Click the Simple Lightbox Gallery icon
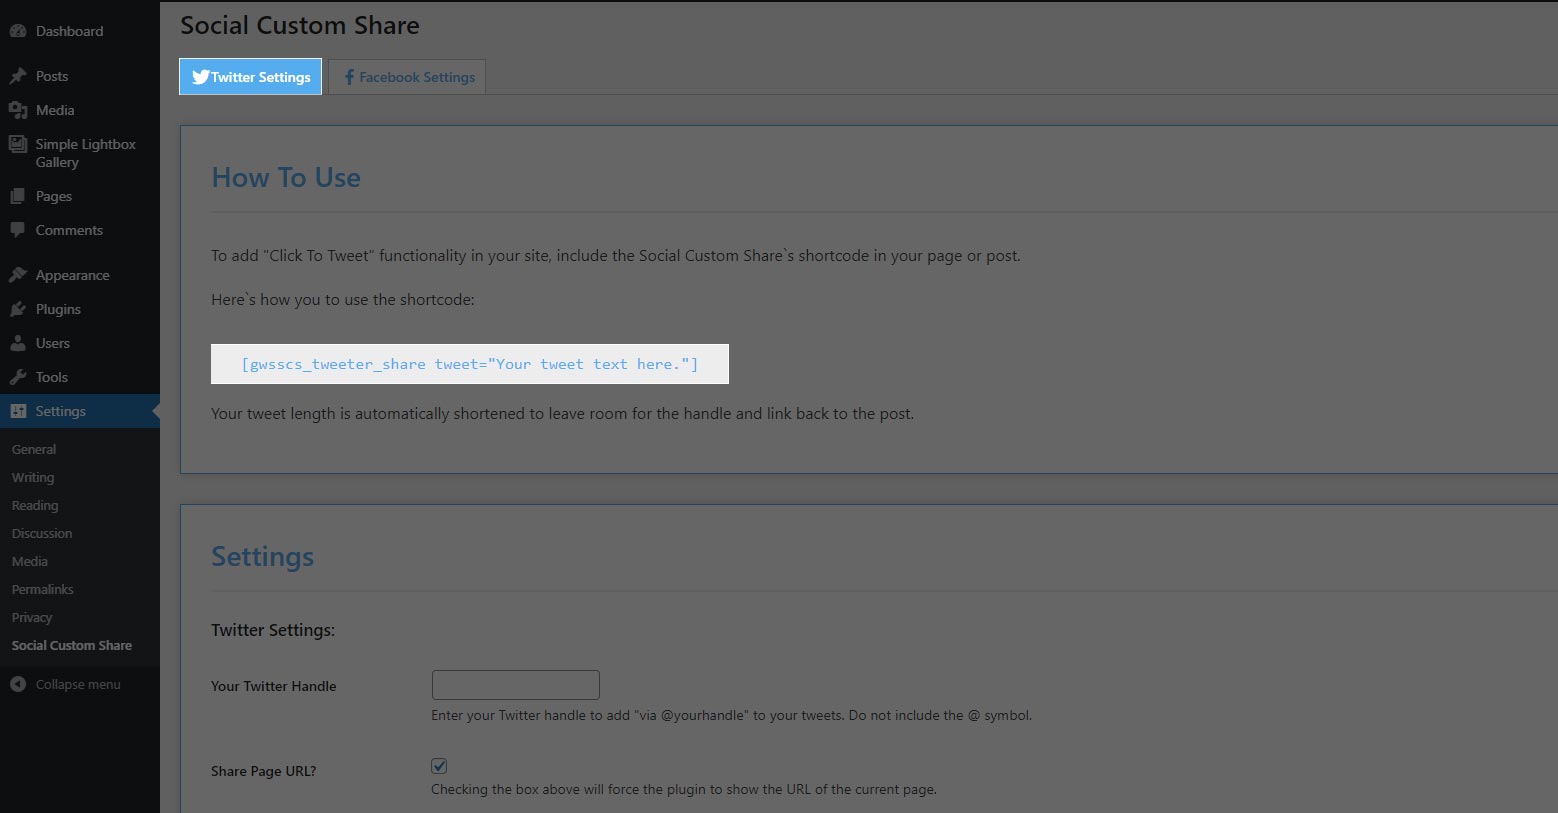Image resolution: width=1558 pixels, height=813 pixels. click(x=18, y=144)
